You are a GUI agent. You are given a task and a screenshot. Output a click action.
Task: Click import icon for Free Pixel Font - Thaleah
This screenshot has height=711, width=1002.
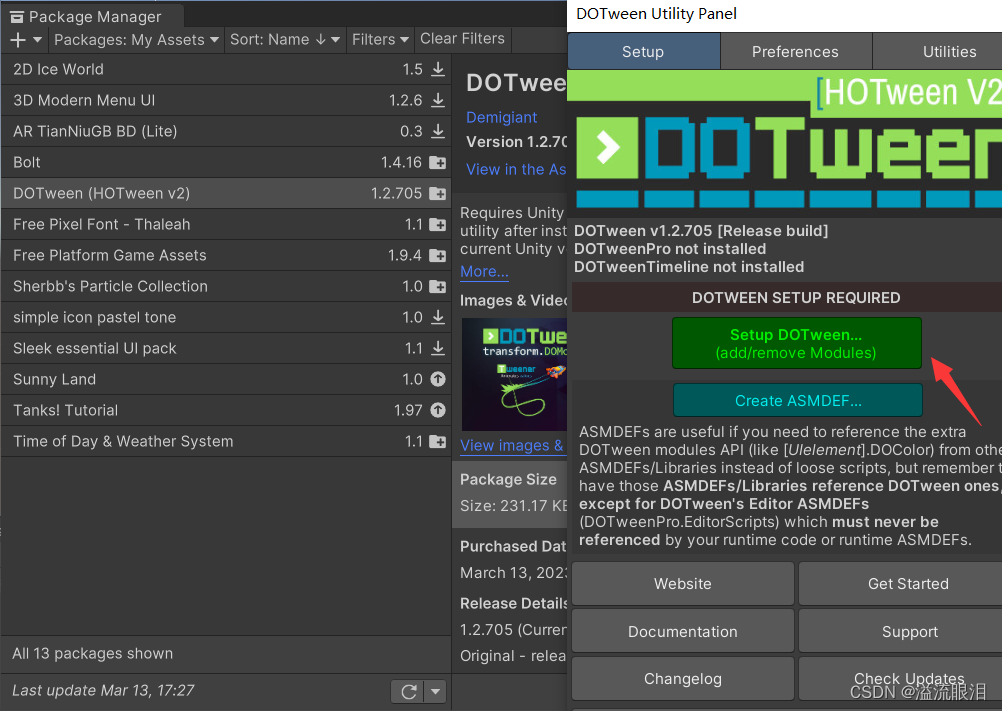click(x=438, y=224)
